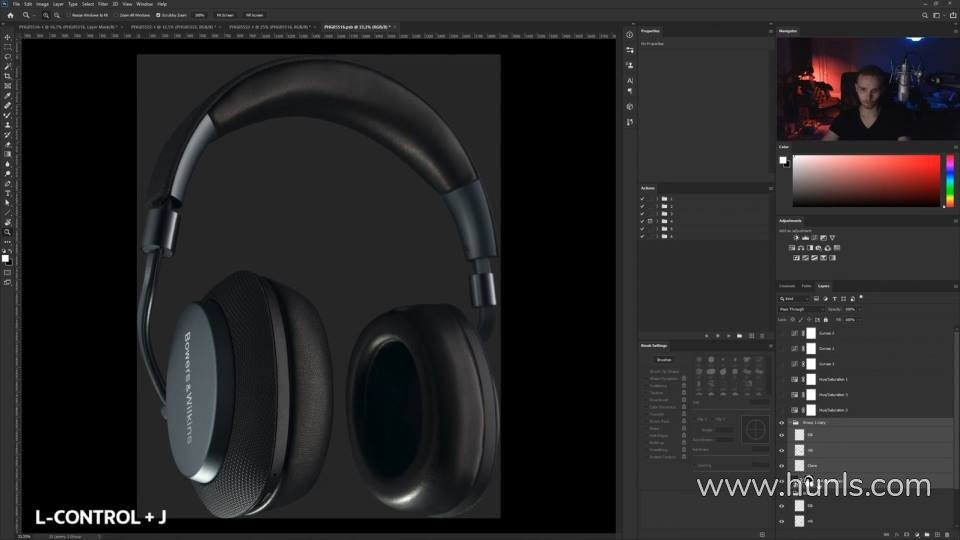Click the Fit Screen button

pos(225,15)
